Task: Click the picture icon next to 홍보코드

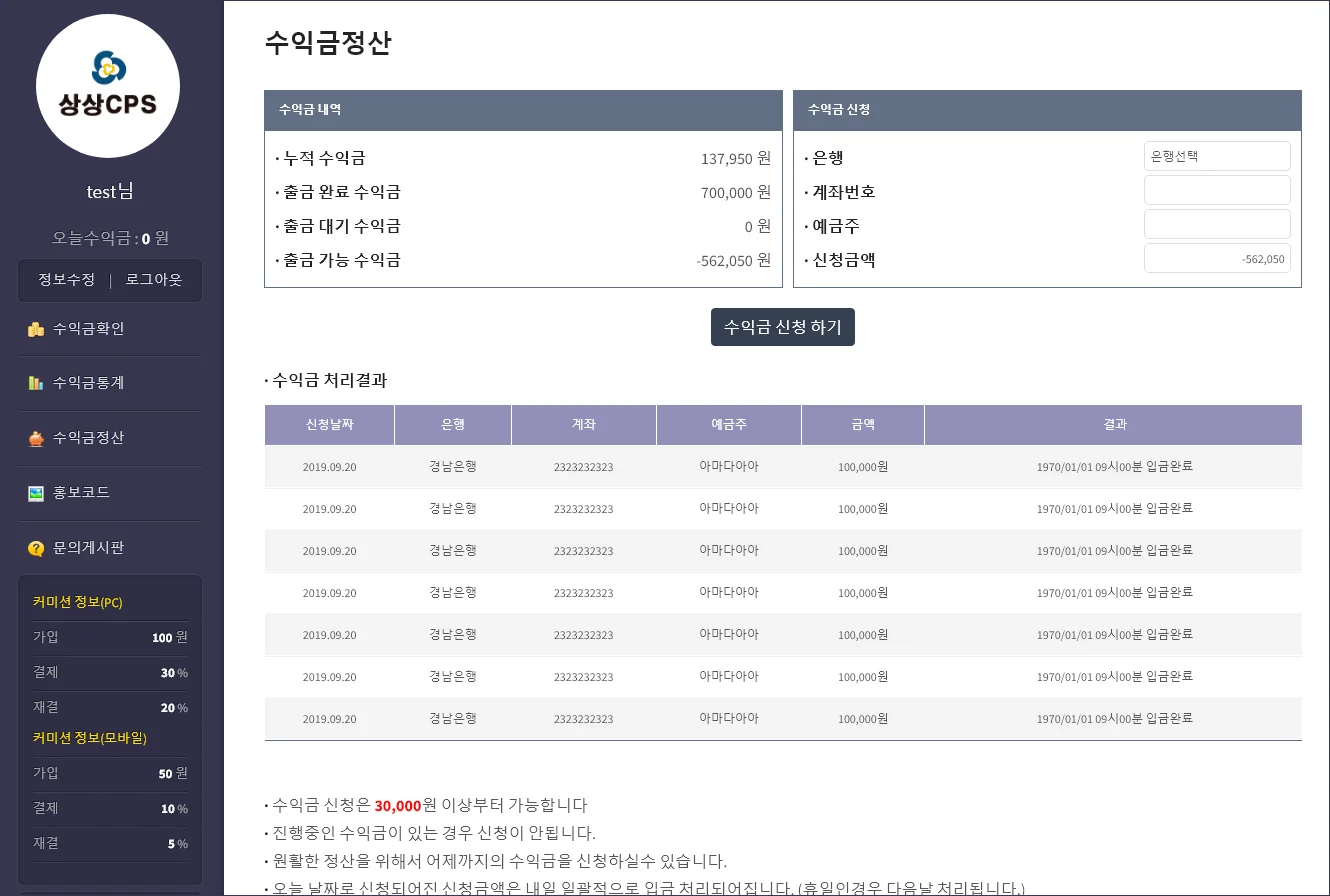Action: (34, 493)
